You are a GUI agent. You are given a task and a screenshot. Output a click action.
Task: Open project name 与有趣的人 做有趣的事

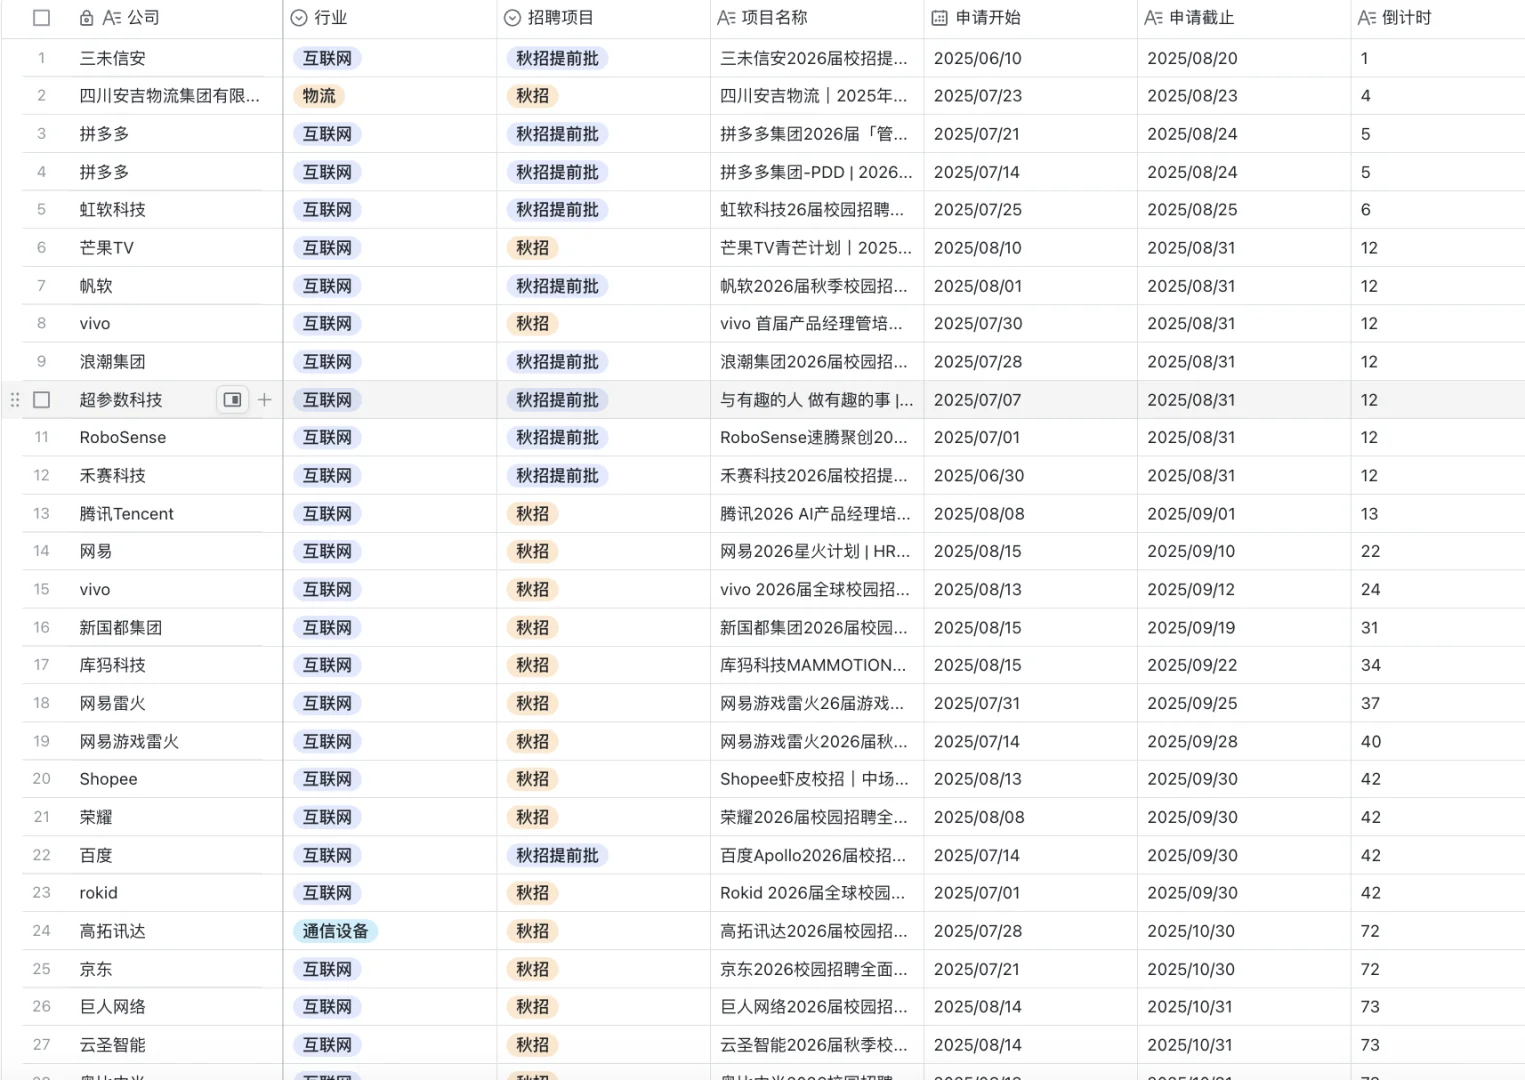817,400
